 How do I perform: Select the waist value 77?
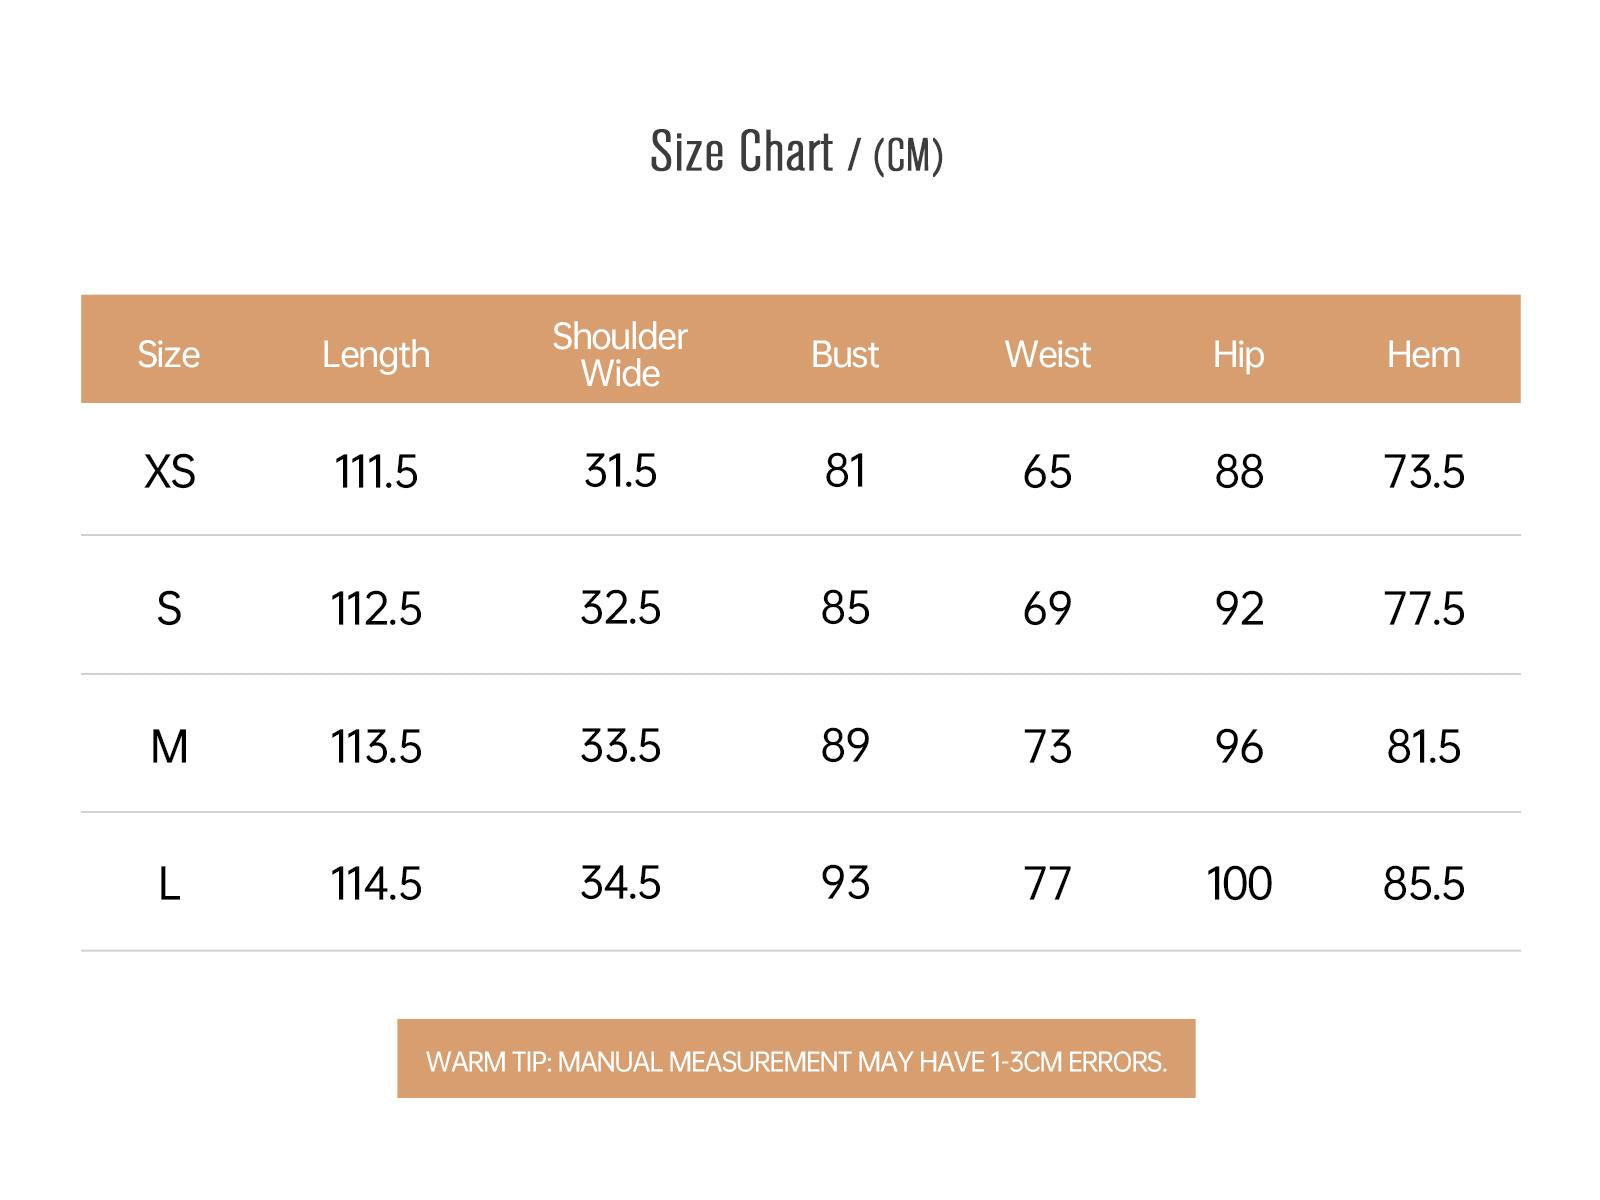coord(1047,884)
